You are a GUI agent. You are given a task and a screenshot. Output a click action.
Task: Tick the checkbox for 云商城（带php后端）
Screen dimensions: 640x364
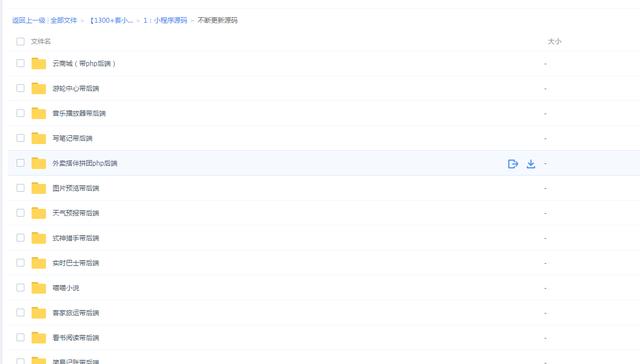click(20, 63)
